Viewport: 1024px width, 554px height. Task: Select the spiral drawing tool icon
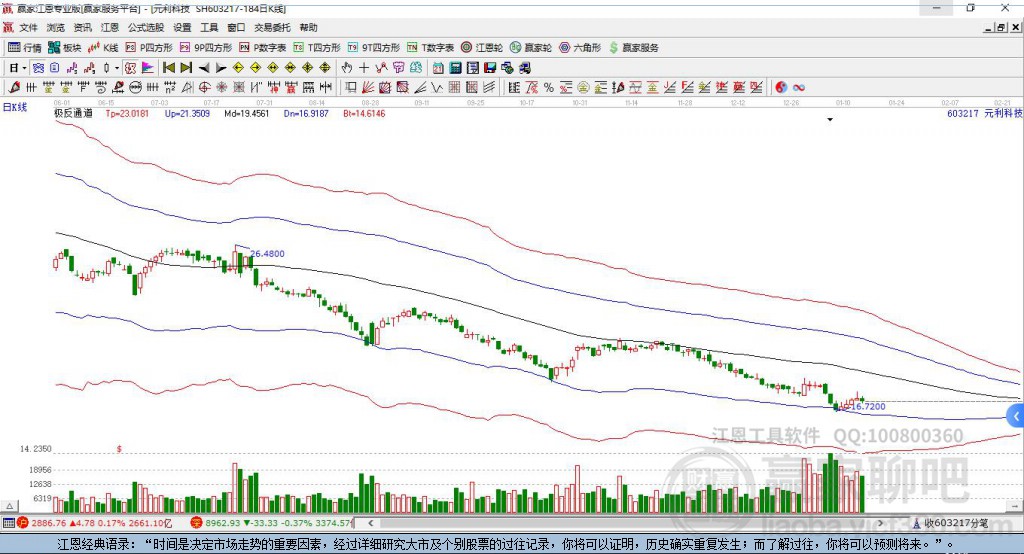click(x=101, y=88)
